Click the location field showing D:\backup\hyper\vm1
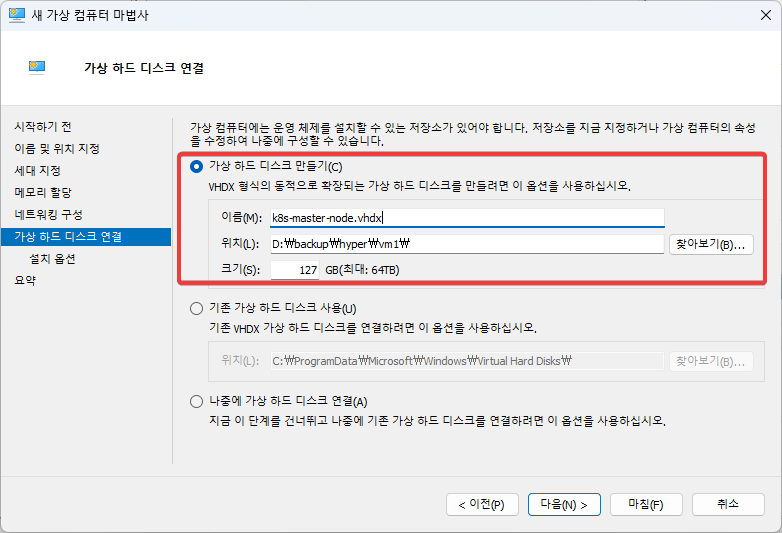 (x=465, y=244)
